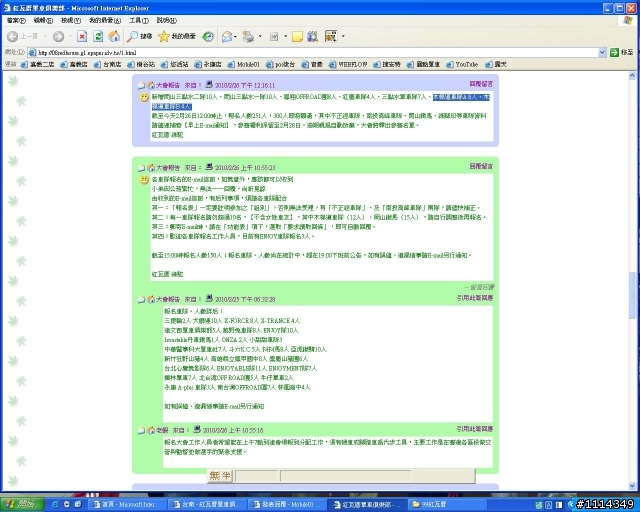Click the 移至 Go button
The width and height of the screenshot is (640, 512).
(x=622, y=53)
